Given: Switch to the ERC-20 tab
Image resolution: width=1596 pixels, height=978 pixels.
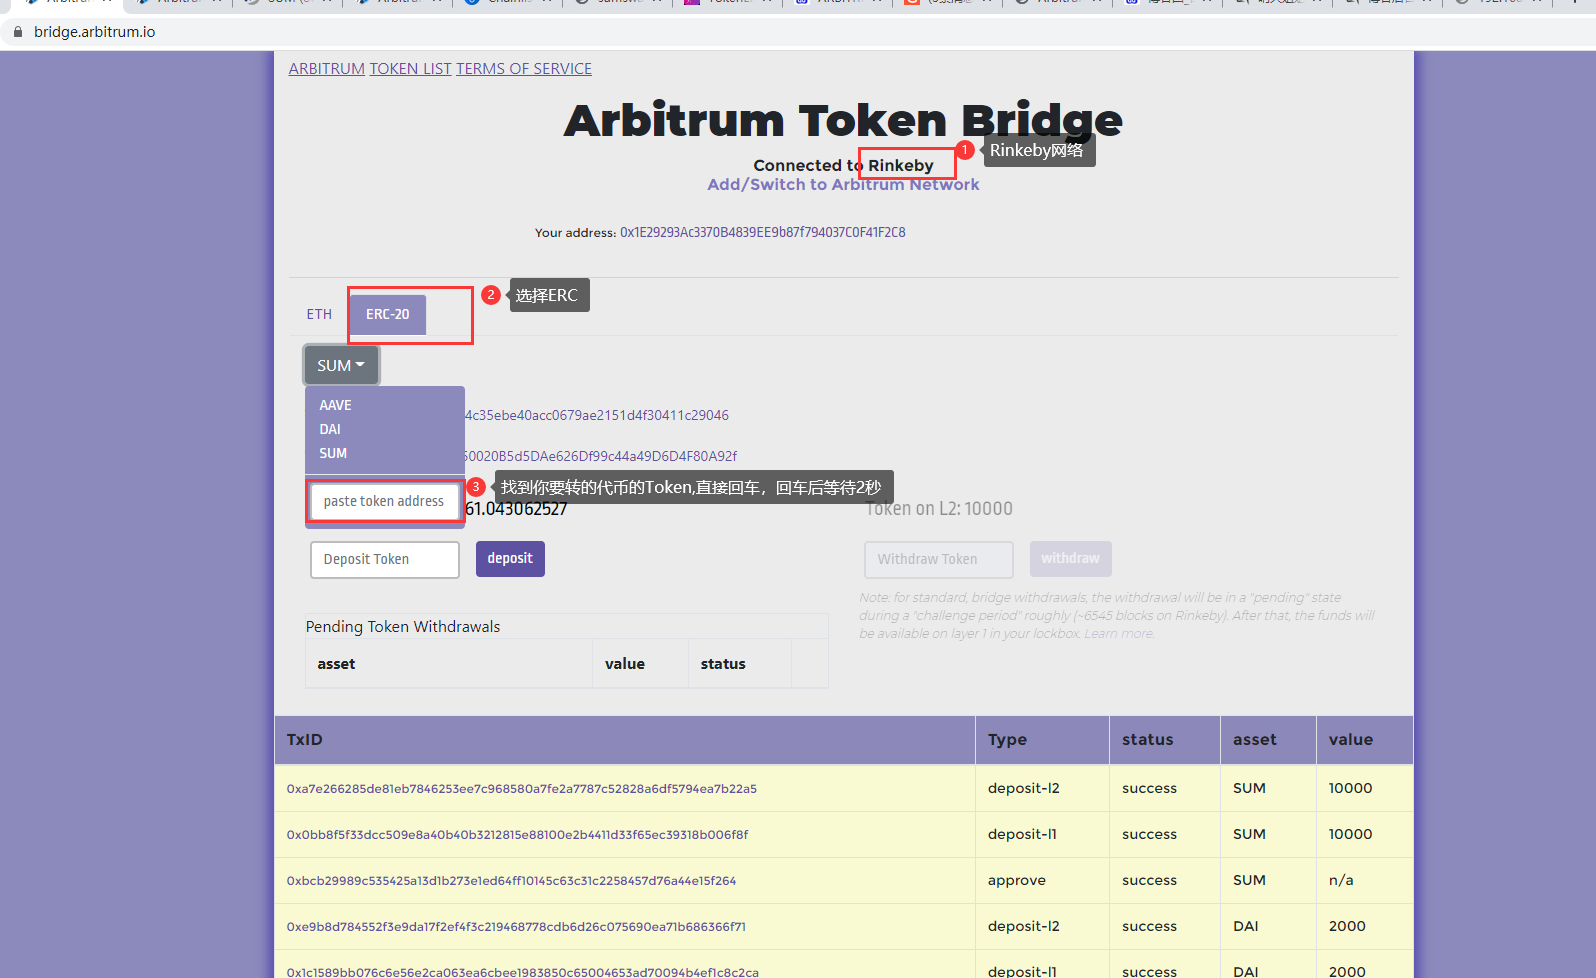Looking at the screenshot, I should click(x=388, y=314).
